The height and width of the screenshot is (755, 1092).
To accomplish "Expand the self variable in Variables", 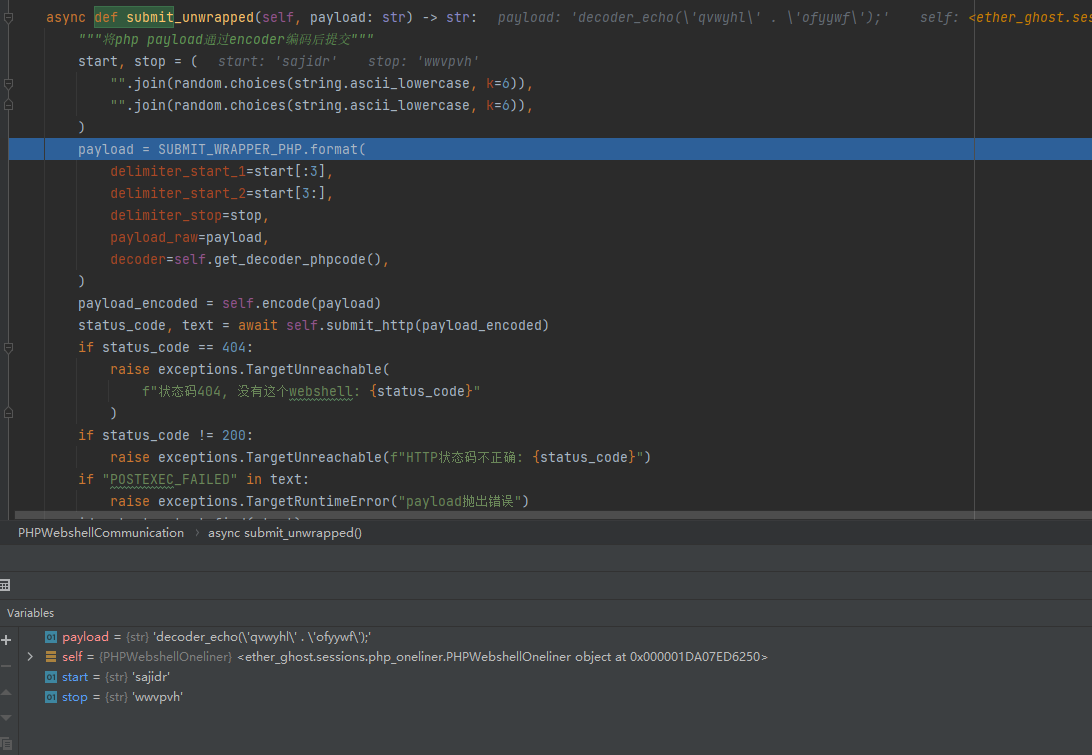I will pos(30,657).
